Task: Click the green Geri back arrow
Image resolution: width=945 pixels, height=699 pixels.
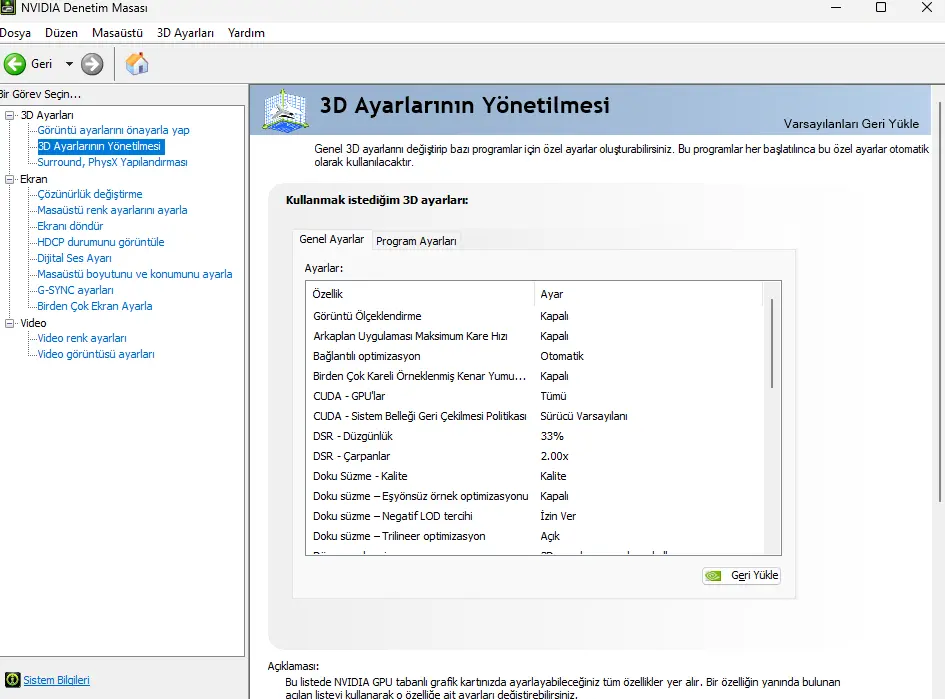Action: click(14, 64)
